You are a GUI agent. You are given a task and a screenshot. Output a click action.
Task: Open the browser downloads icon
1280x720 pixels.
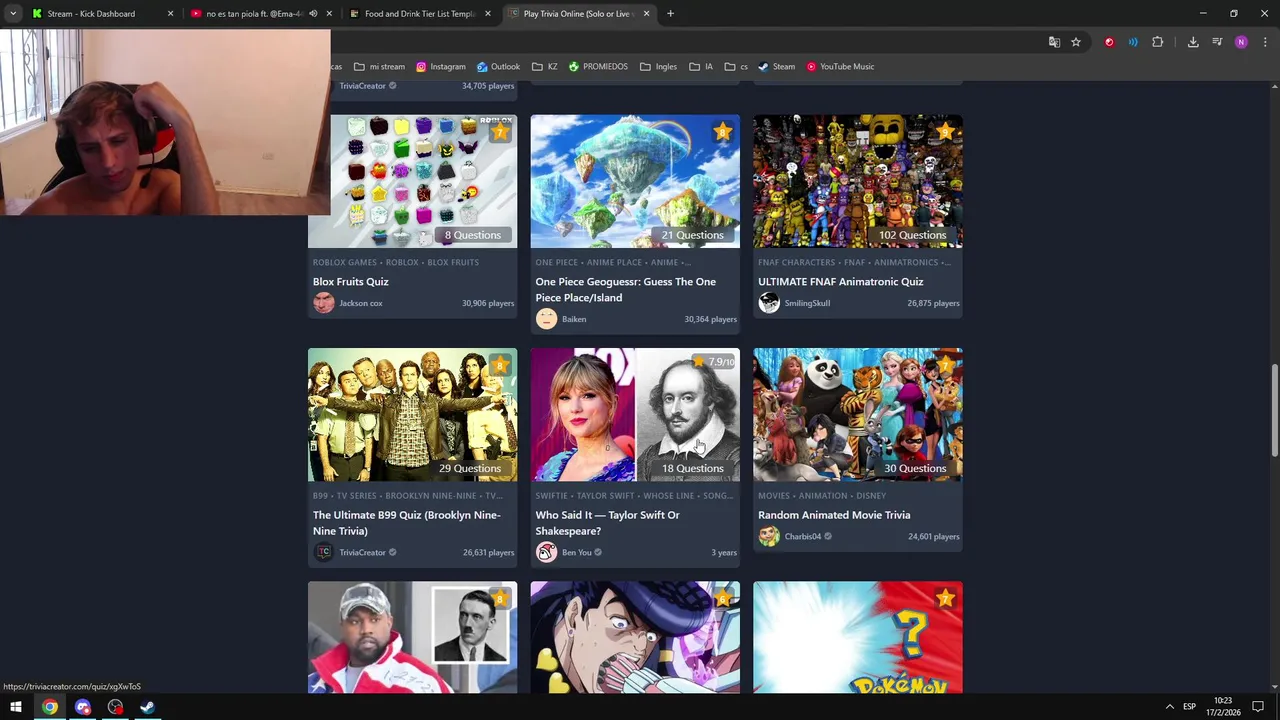[1193, 42]
